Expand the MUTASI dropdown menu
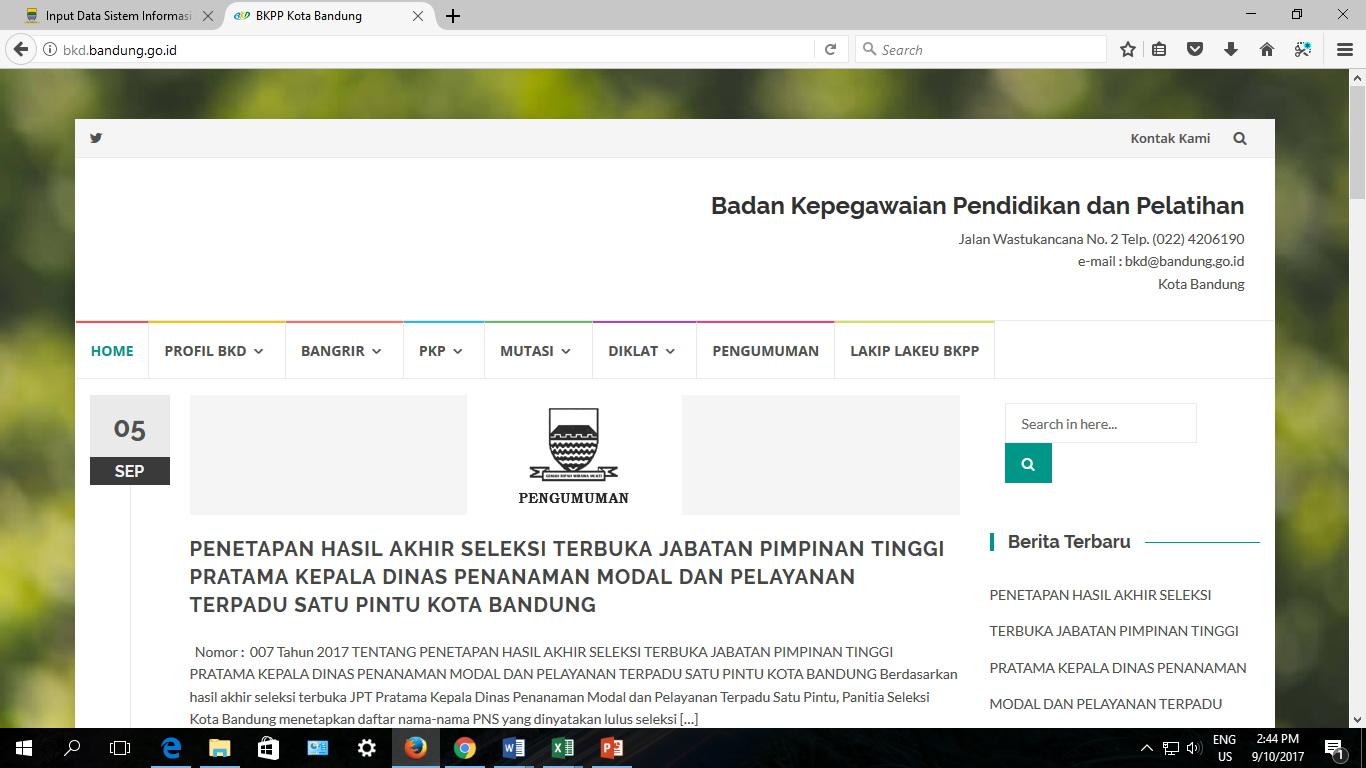Image resolution: width=1366 pixels, height=768 pixels. [x=536, y=351]
